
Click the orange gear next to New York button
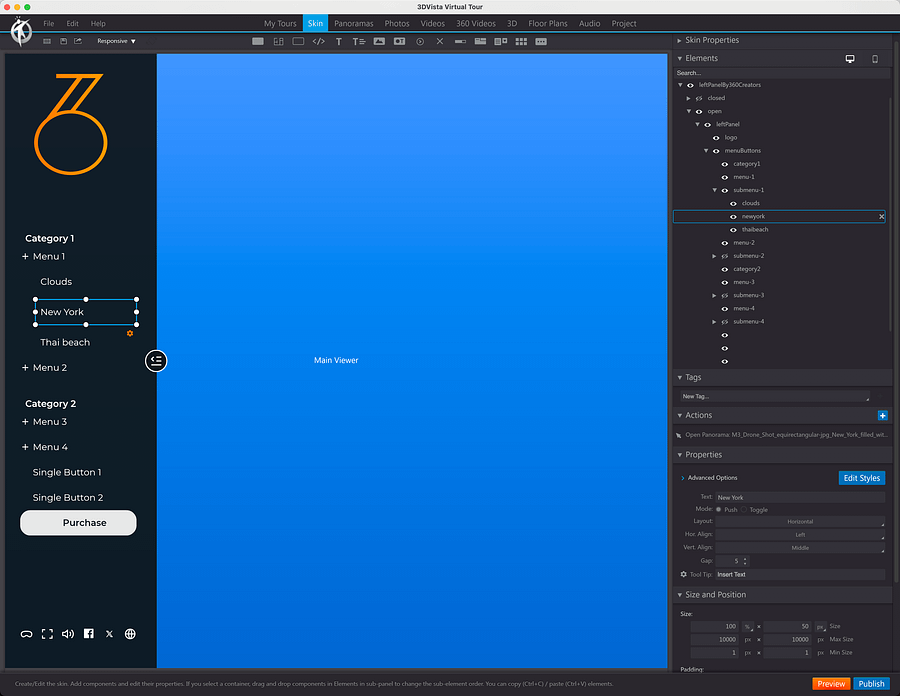coord(130,333)
